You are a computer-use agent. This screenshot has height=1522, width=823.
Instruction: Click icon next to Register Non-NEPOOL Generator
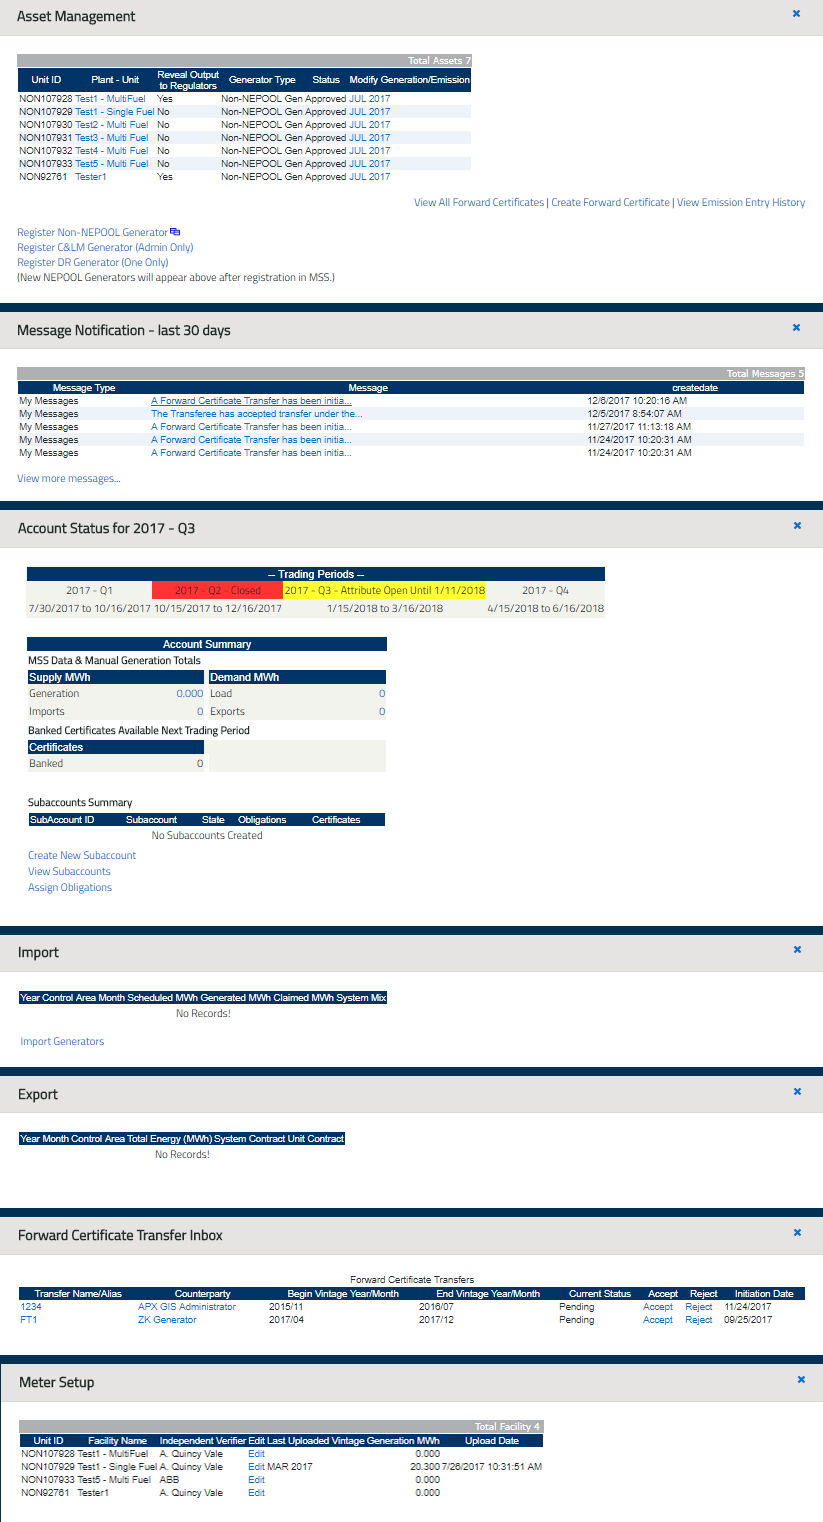(x=175, y=232)
